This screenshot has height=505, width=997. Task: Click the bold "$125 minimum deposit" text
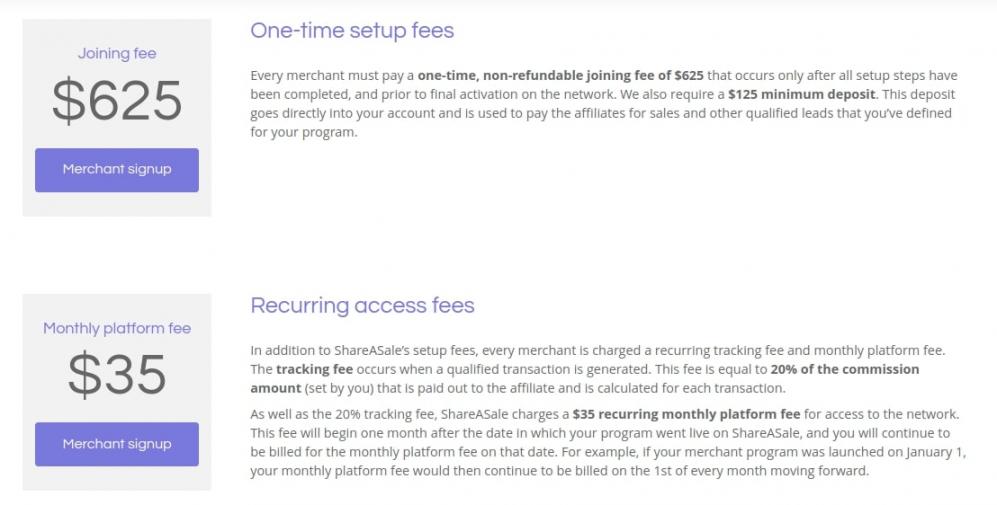pos(801,95)
